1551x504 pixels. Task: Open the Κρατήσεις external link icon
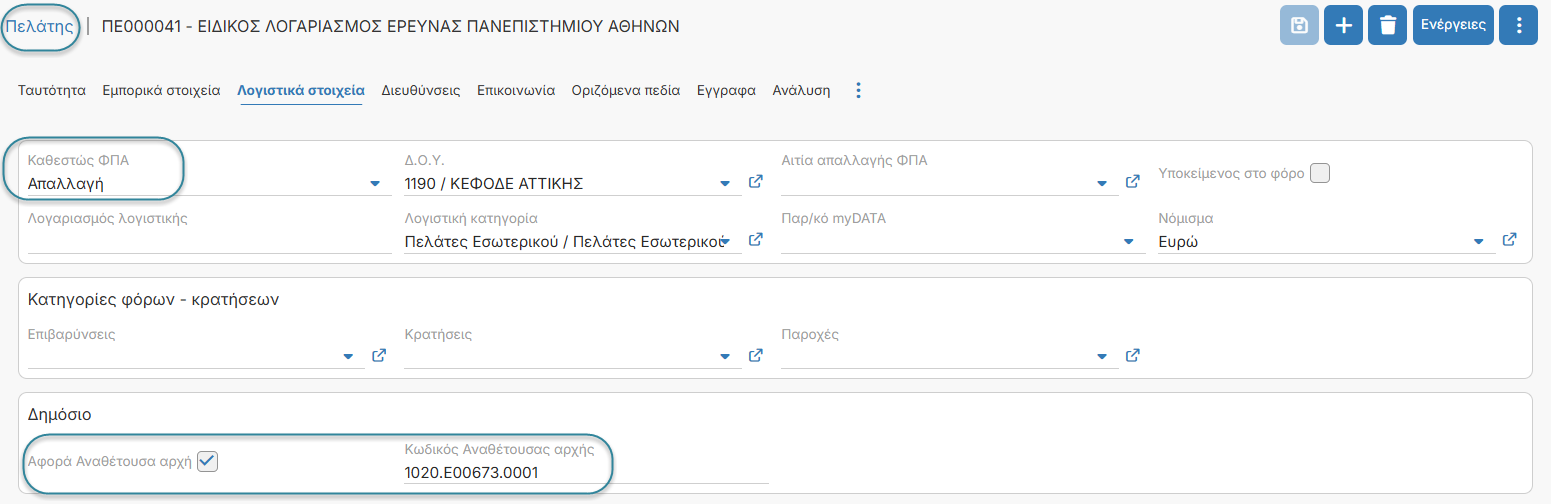756,355
